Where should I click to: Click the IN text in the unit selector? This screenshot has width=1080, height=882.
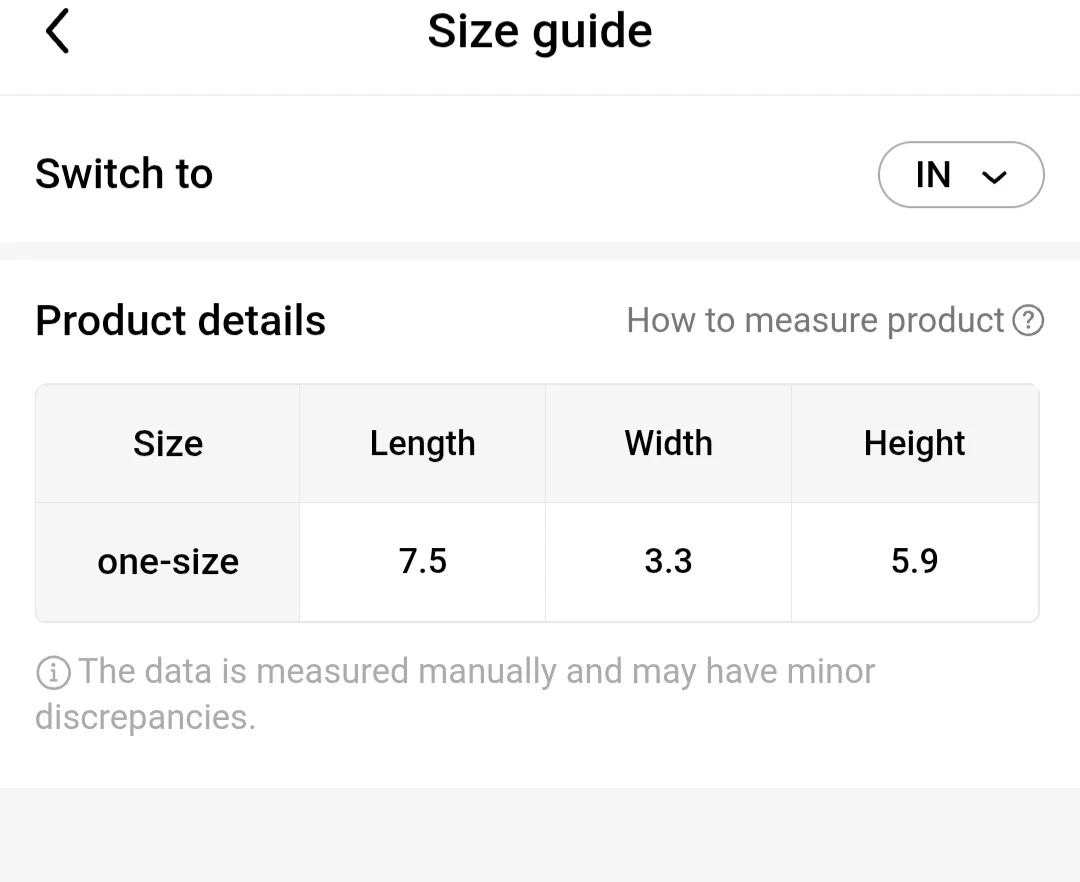(932, 175)
